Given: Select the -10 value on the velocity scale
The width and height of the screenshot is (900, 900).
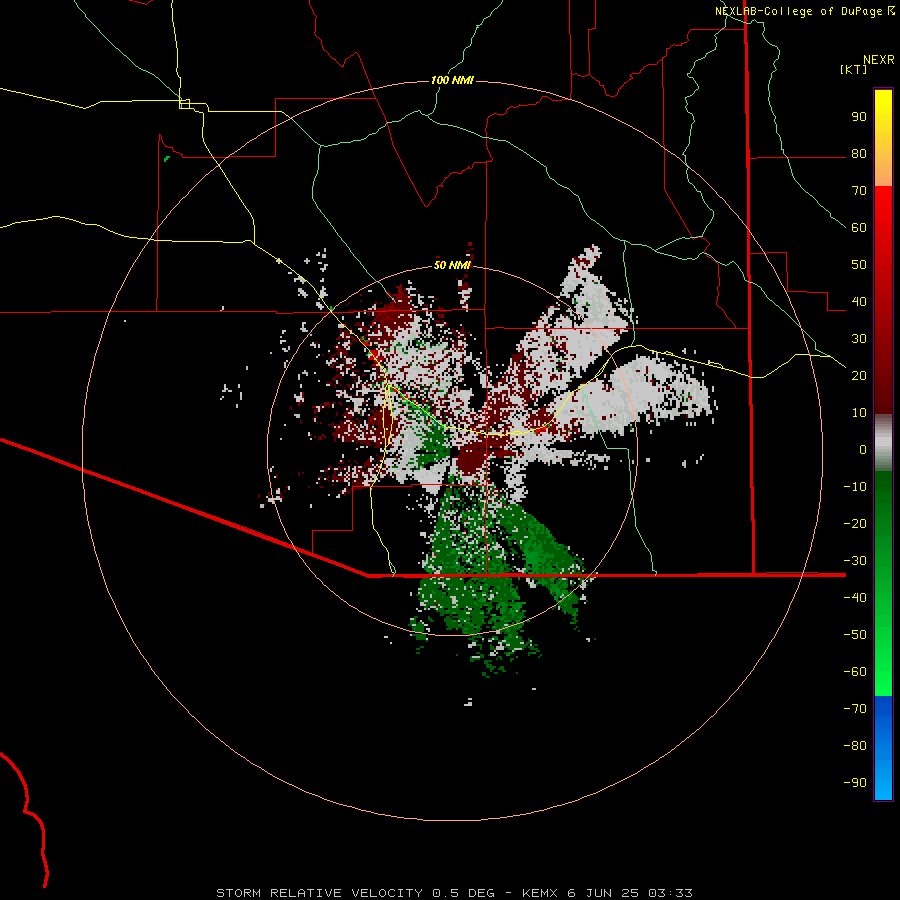Looking at the screenshot, I should (x=855, y=487).
